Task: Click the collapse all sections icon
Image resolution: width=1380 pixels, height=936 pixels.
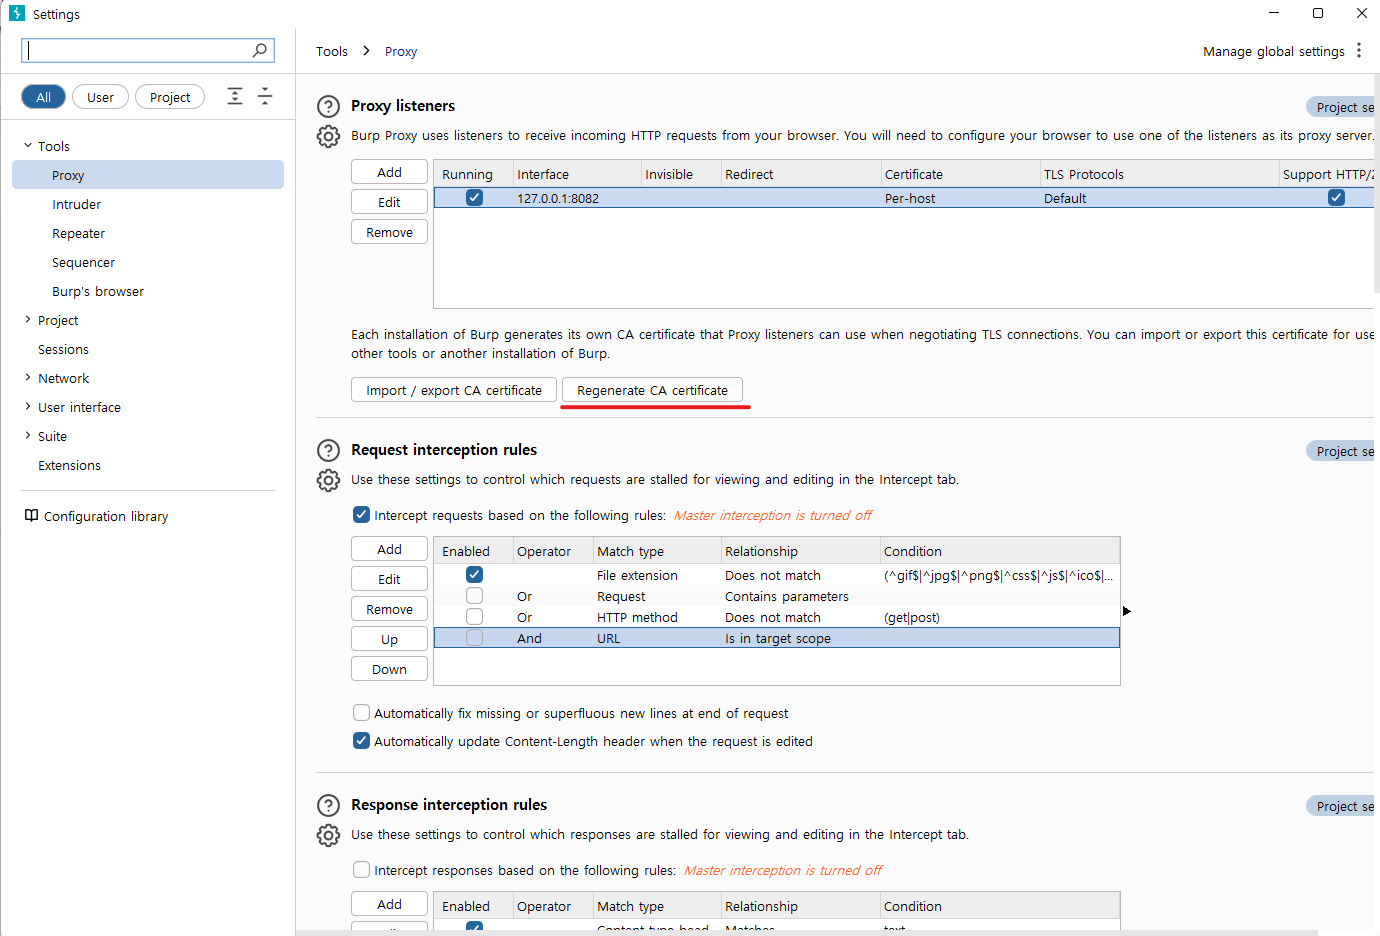Action: point(265,96)
